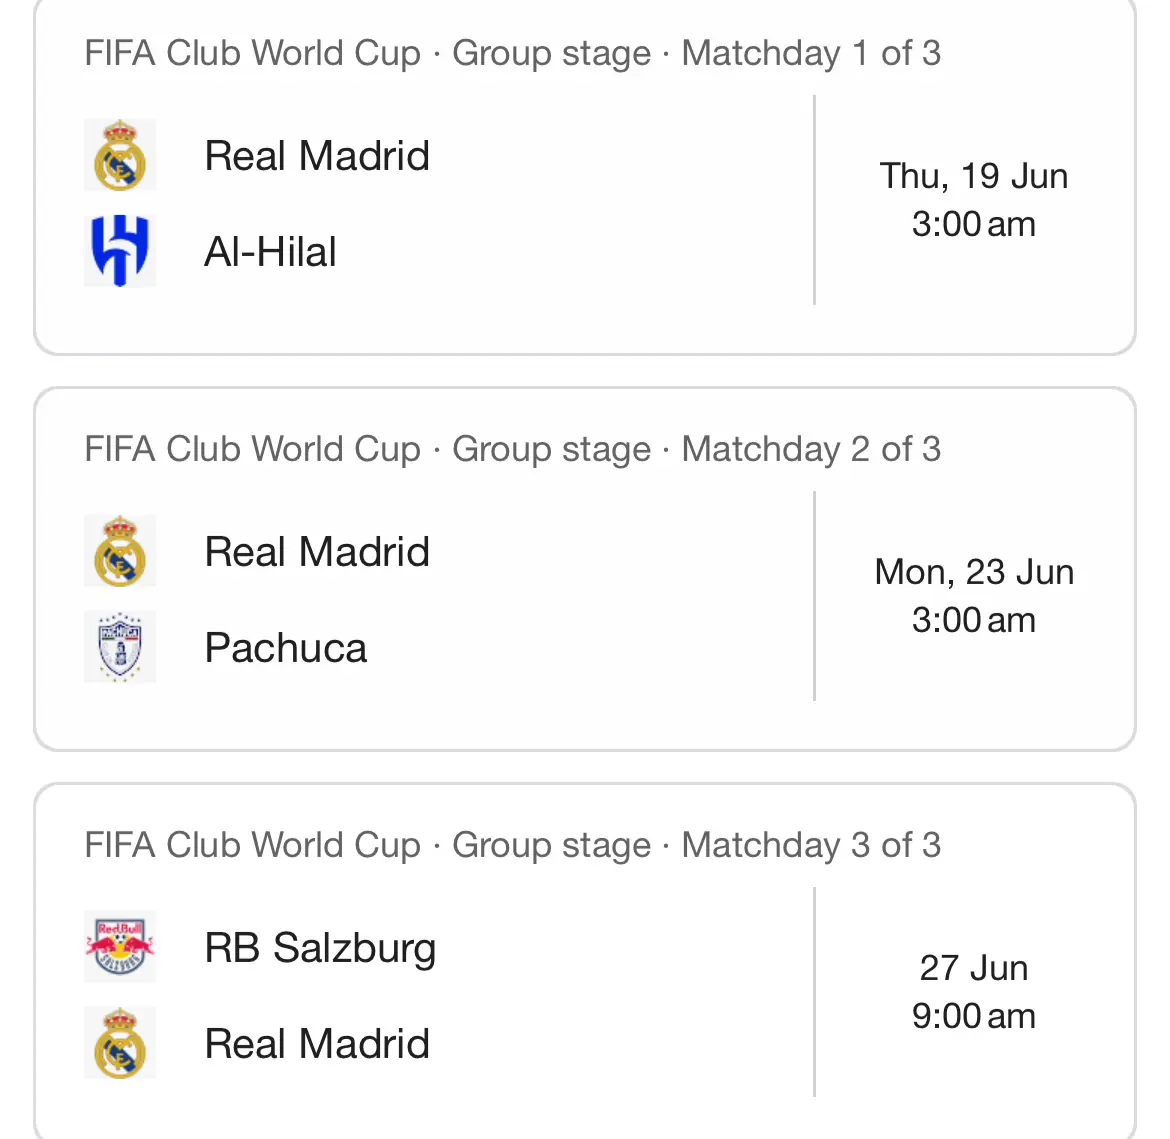The height and width of the screenshot is (1139, 1170).
Task: Click the Mon, 23 Jun date
Action: (974, 572)
